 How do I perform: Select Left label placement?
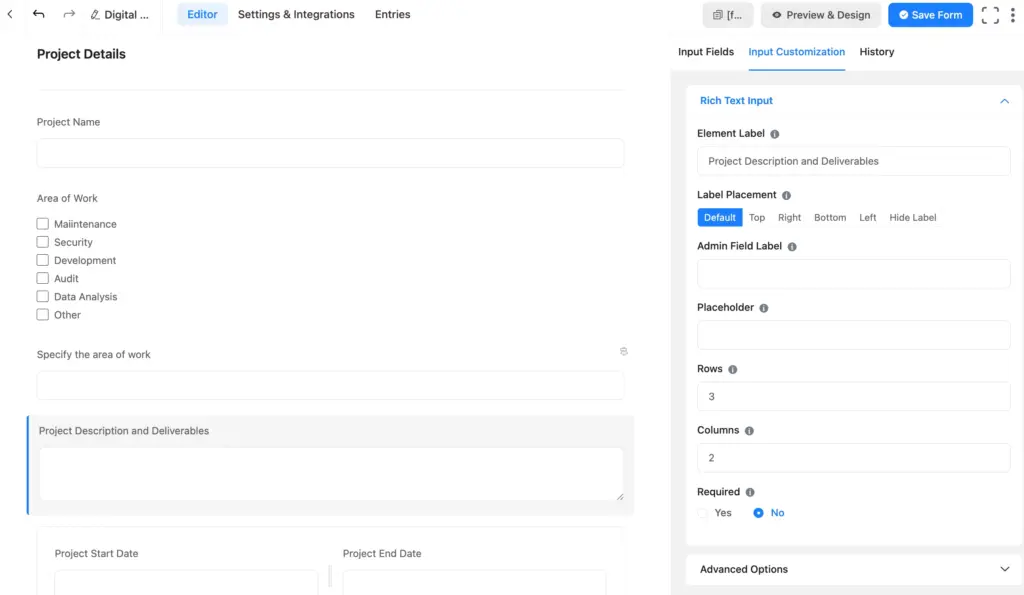(867, 217)
